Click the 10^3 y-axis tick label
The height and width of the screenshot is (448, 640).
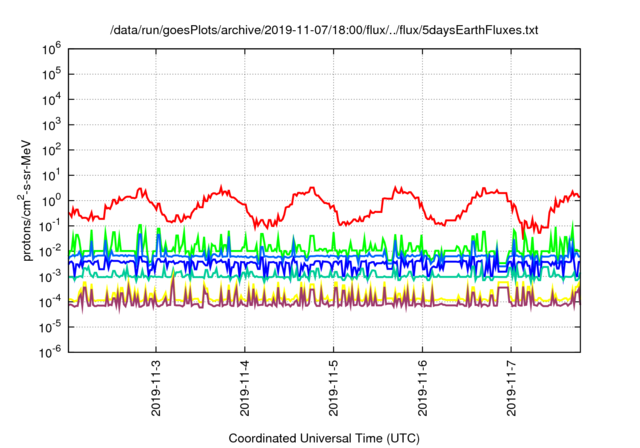tap(51, 125)
